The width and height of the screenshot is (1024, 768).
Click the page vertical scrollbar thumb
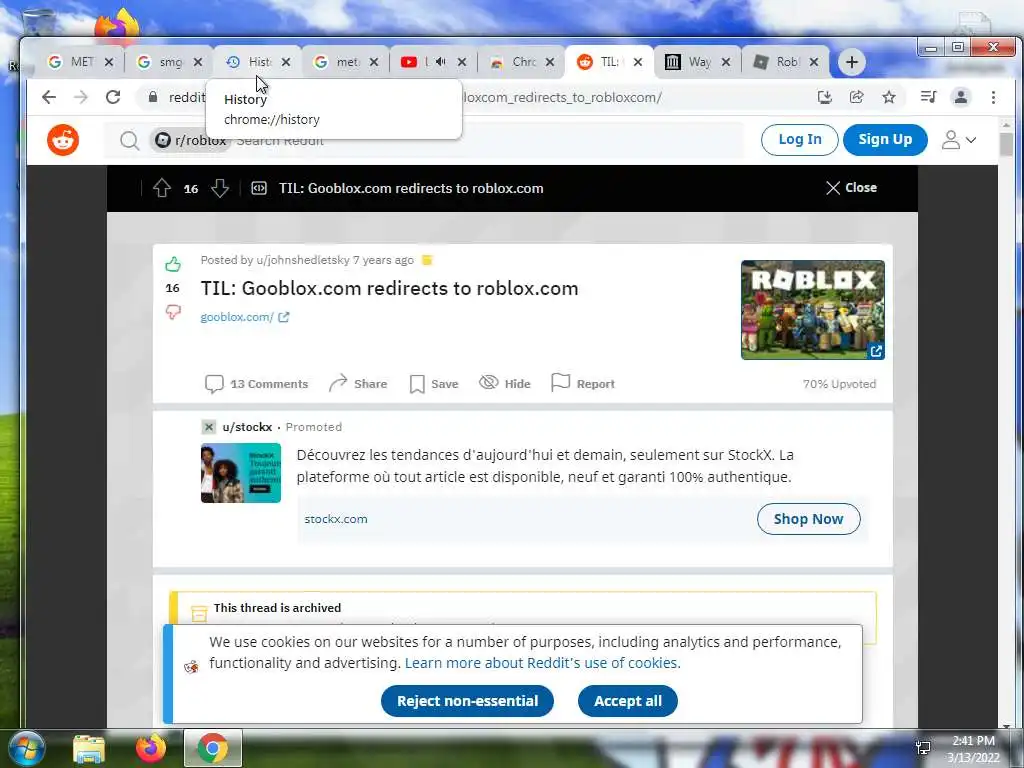click(x=1006, y=145)
